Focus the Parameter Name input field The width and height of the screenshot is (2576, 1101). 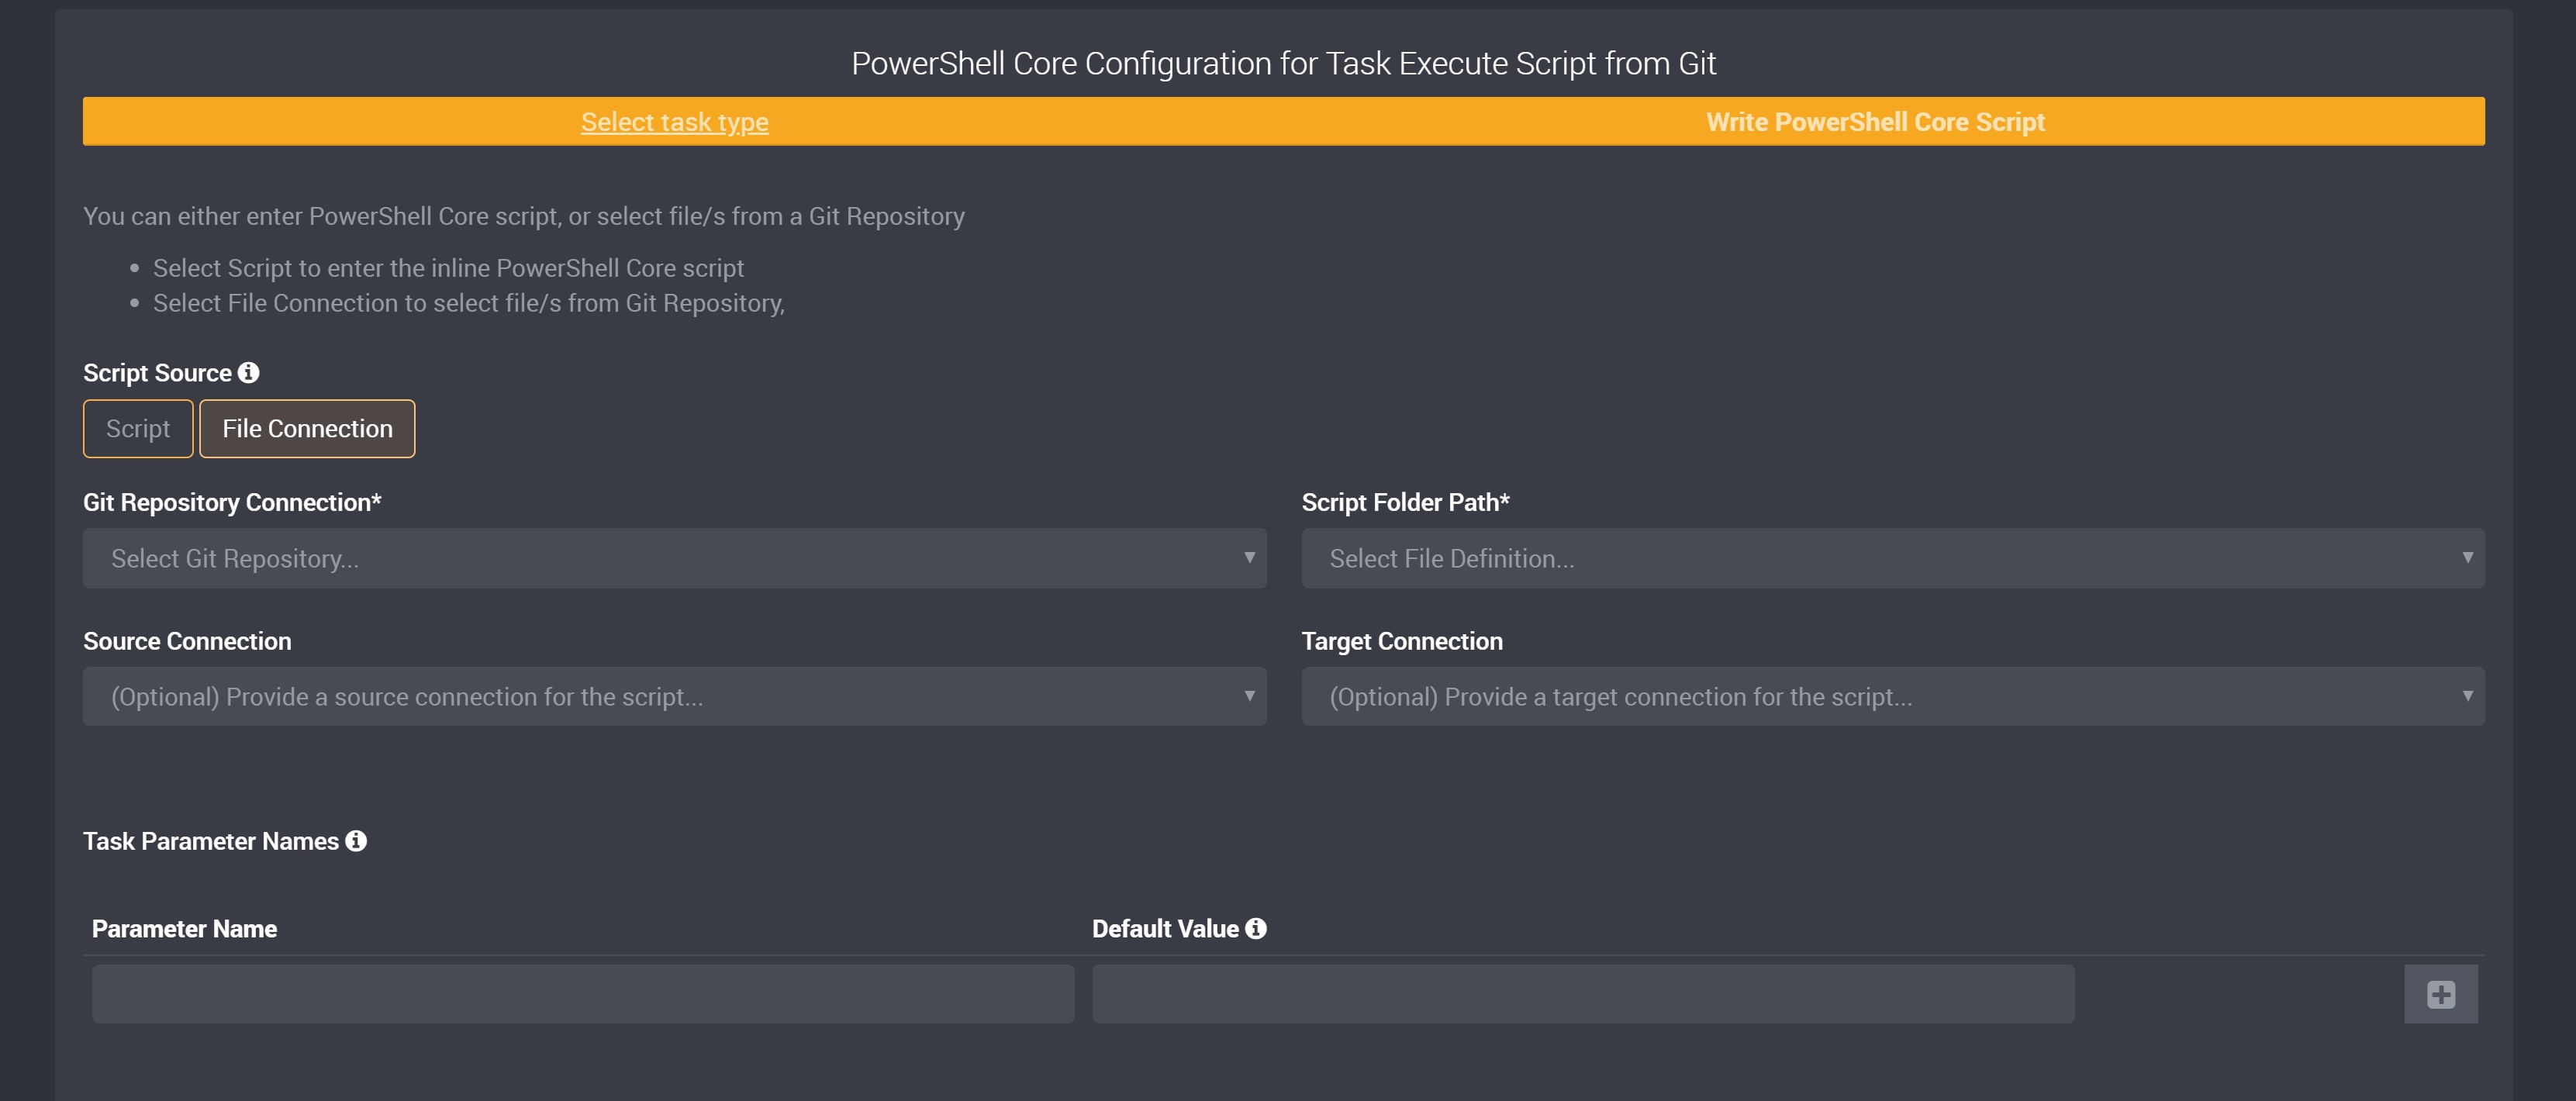point(583,994)
